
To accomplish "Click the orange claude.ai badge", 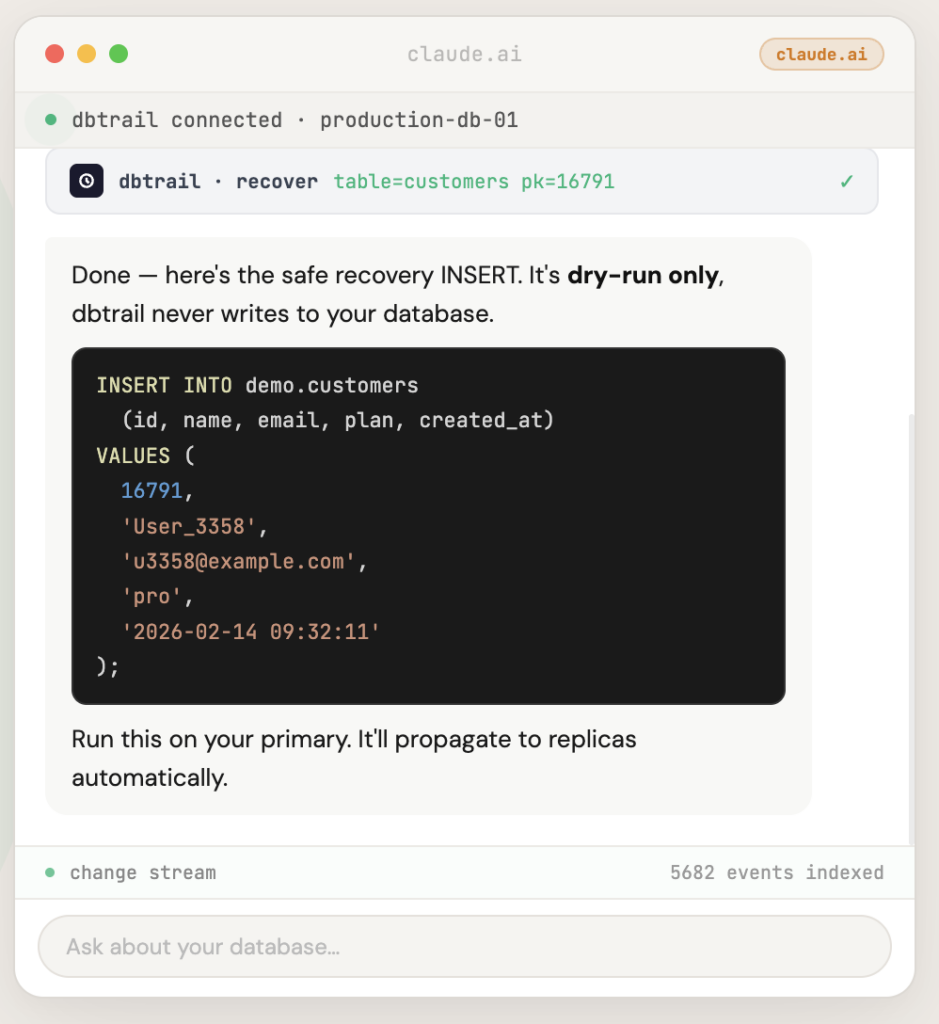I will (821, 54).
